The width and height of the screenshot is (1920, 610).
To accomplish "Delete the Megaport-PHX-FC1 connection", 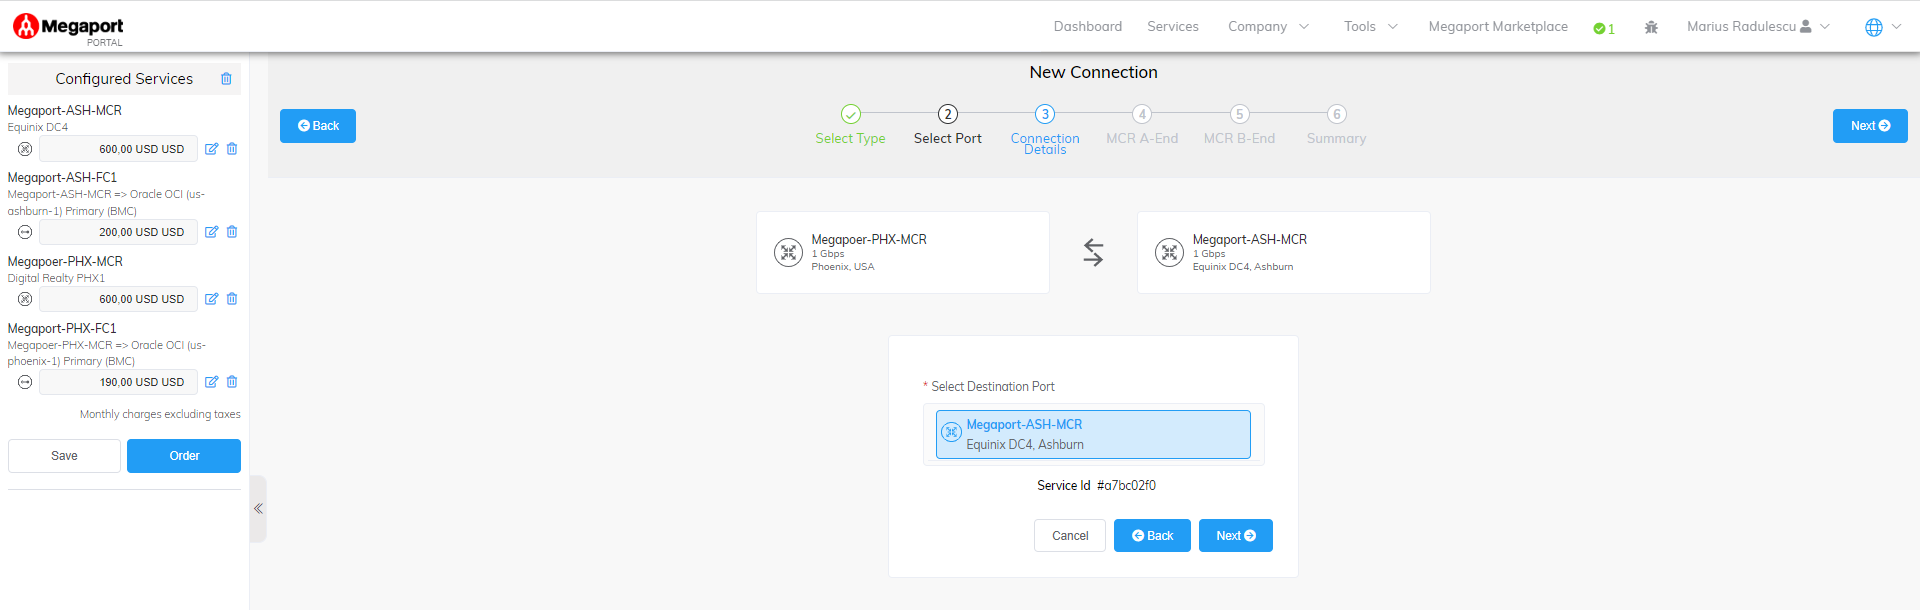I will (x=232, y=382).
